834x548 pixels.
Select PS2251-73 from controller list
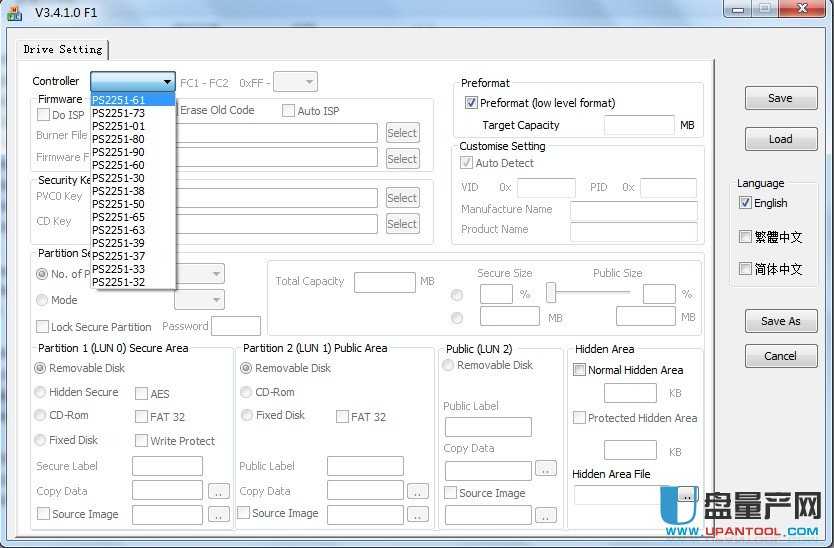[118, 113]
